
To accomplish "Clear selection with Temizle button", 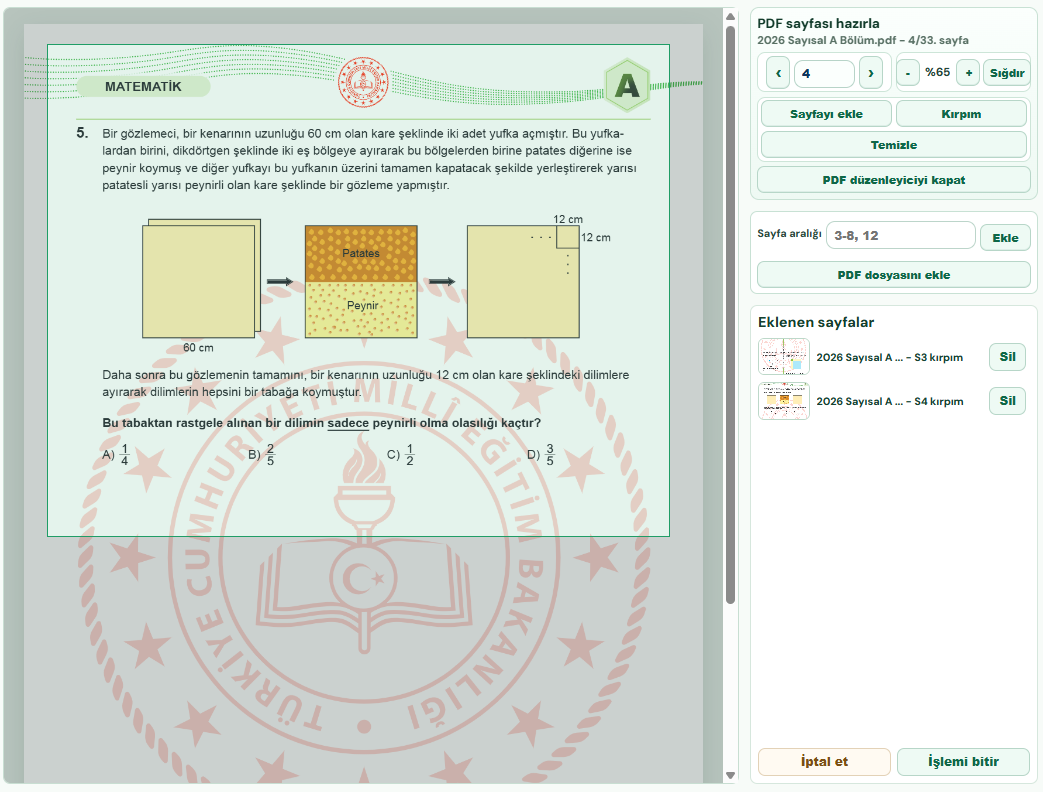I will (893, 144).
